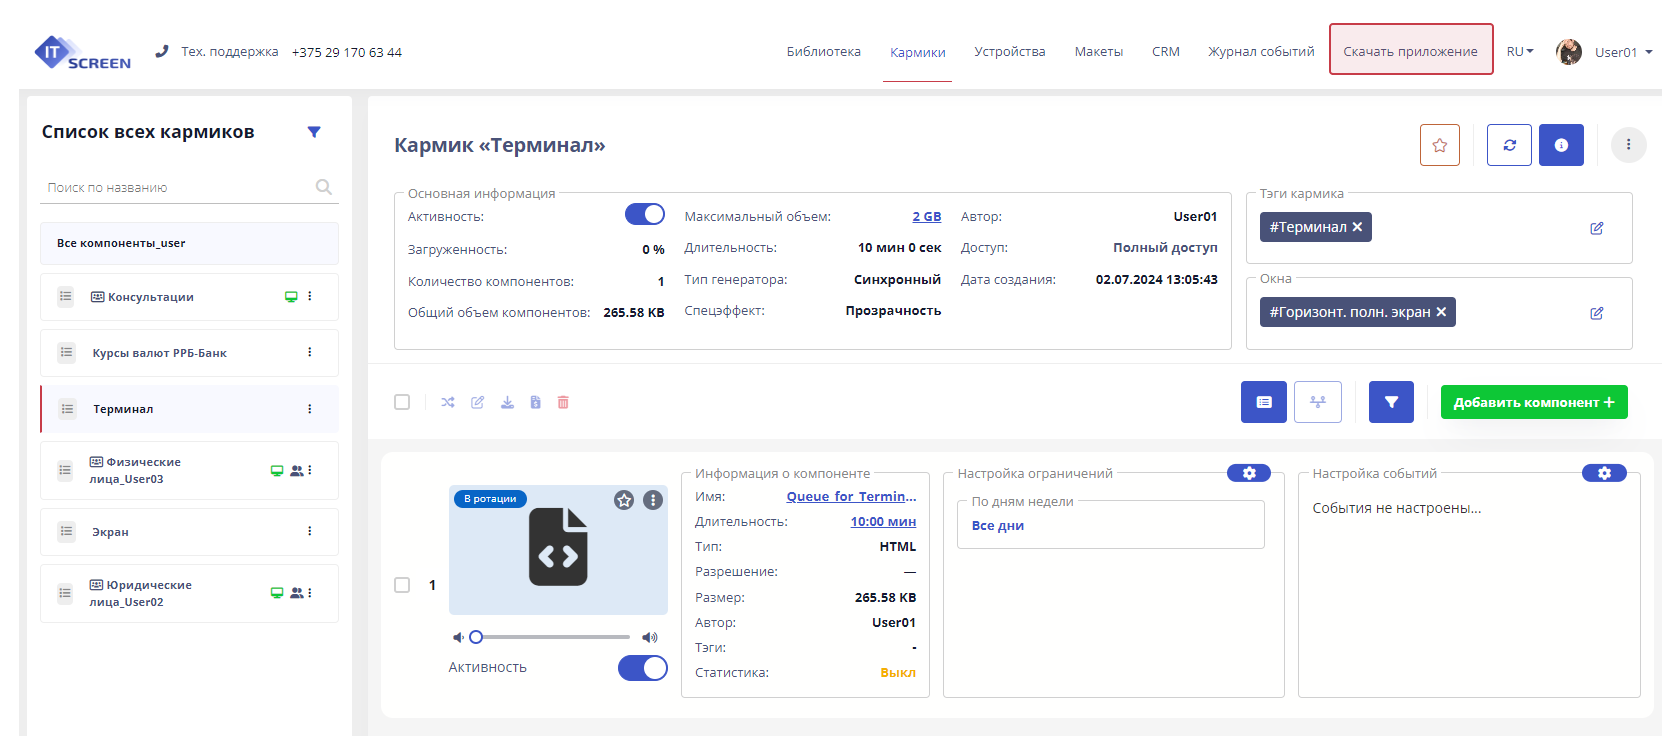Click the refresh icon near the carmik title
The image size is (1662, 736).
tap(1509, 145)
